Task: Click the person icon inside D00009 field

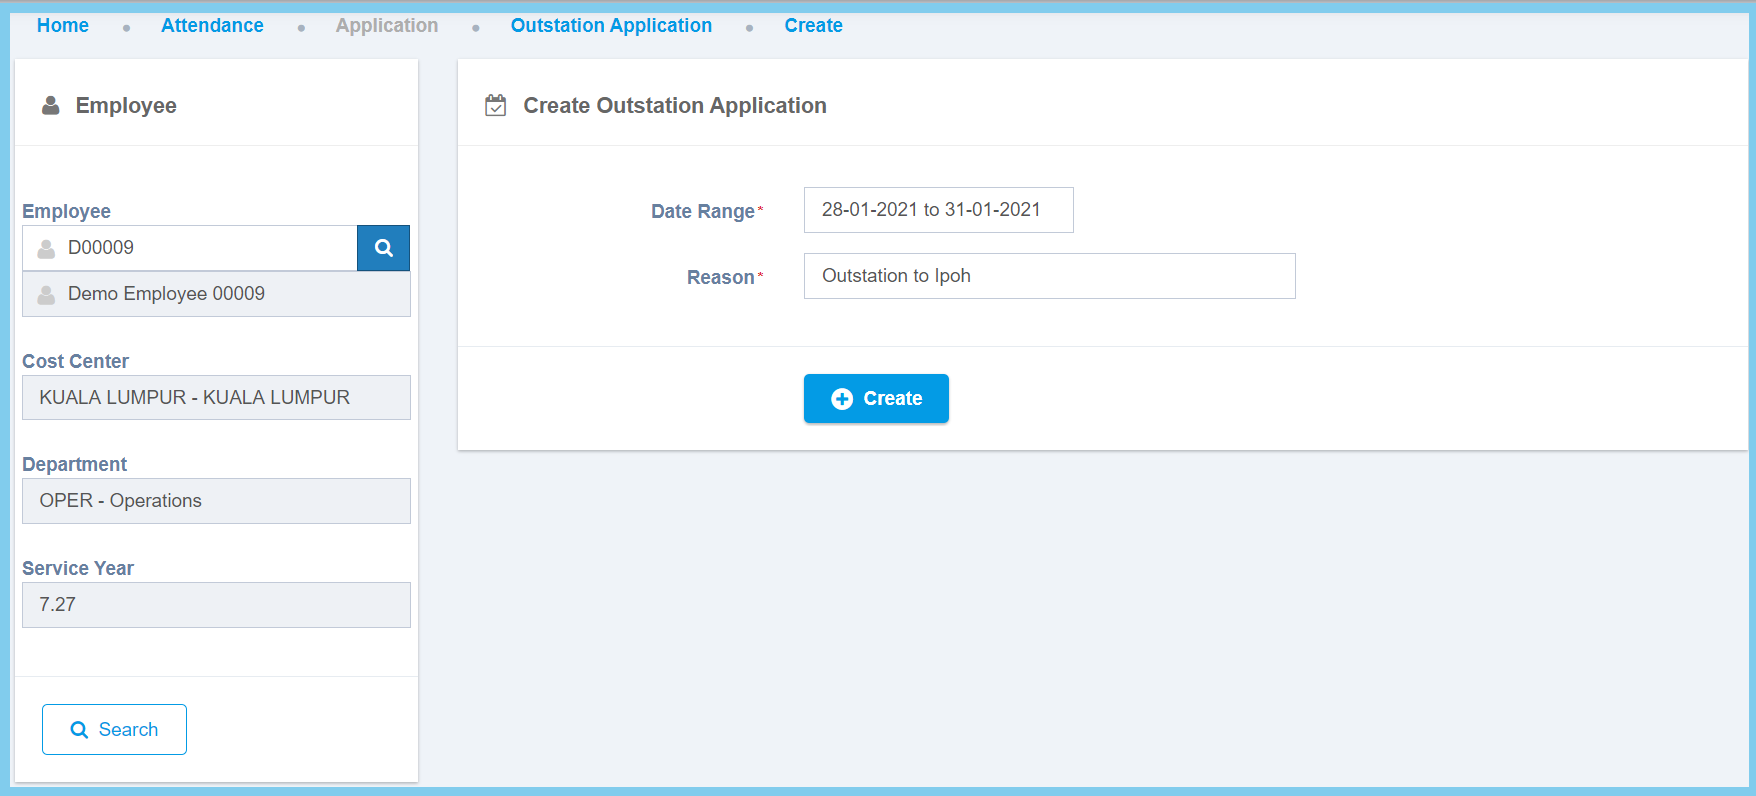Action: (46, 248)
